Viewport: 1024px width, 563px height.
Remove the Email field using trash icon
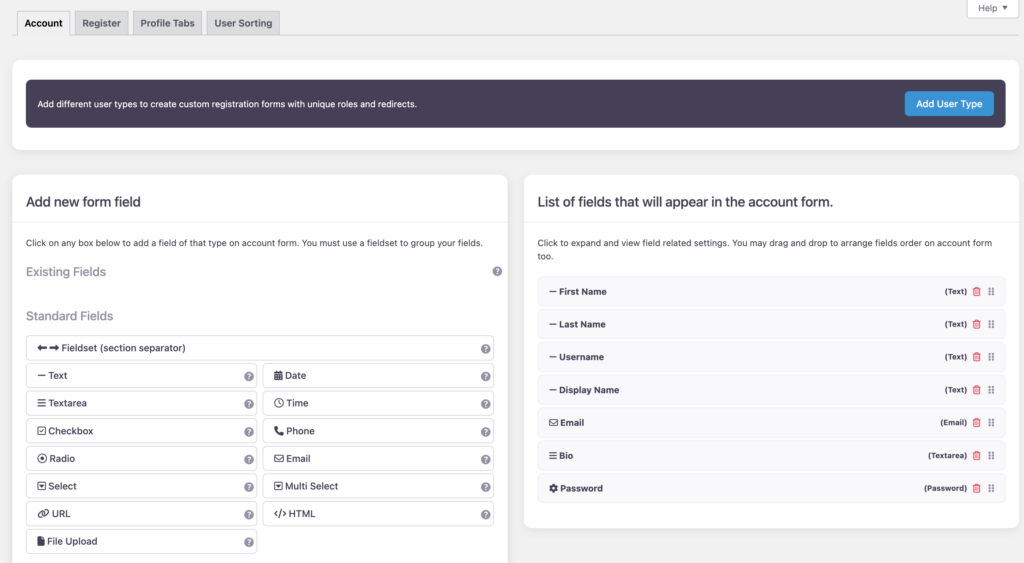[x=977, y=423]
